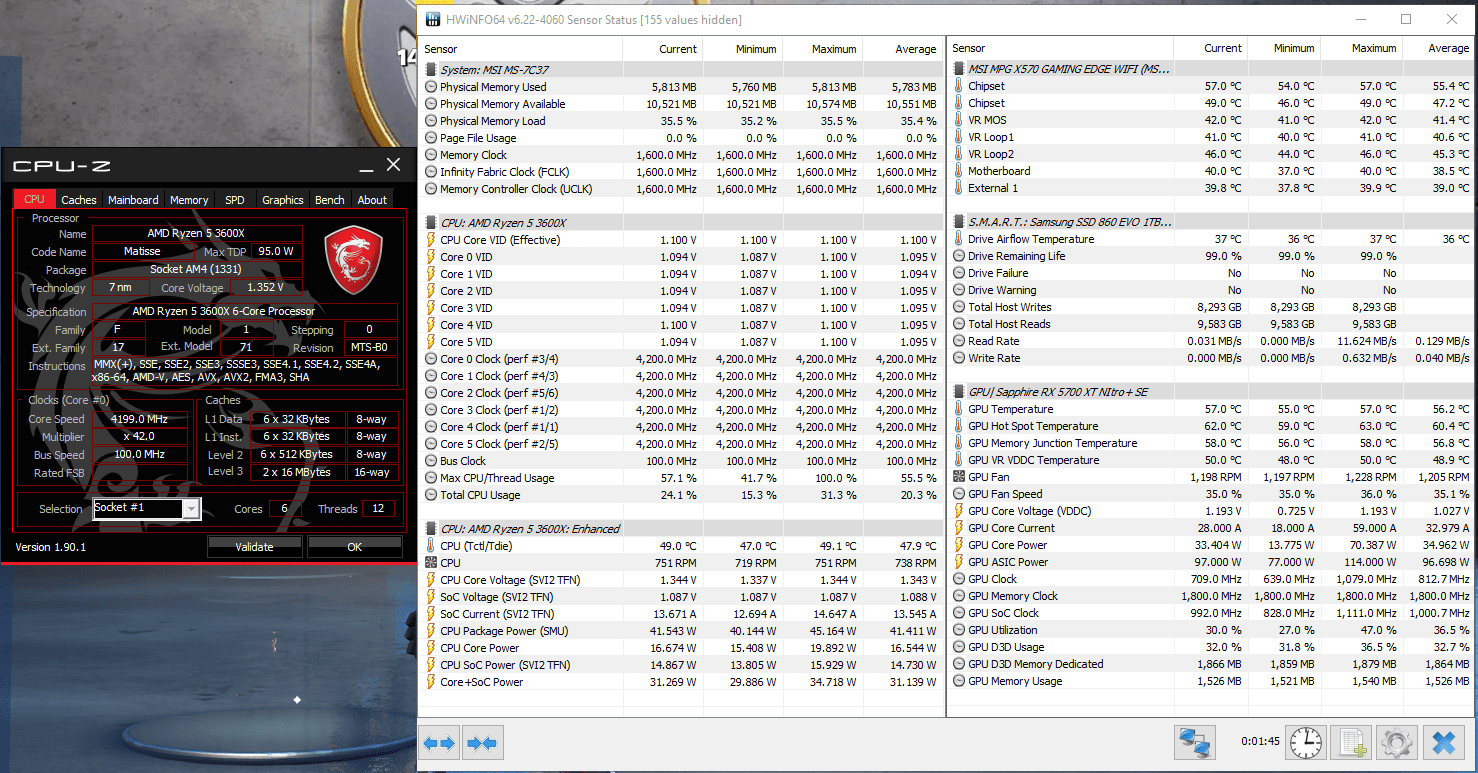This screenshot has width=1478, height=773.
Task: Click the OK button in CPU-Z
Action: (x=355, y=547)
